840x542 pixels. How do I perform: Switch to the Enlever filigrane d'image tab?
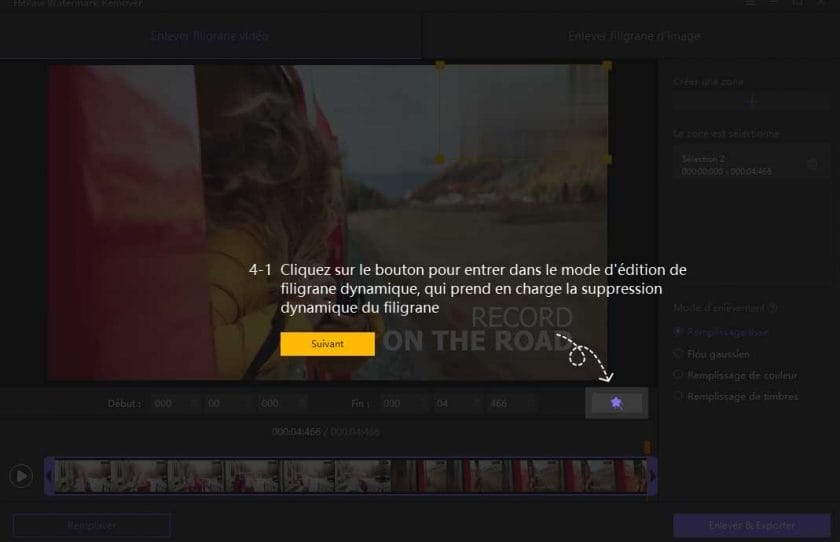pyautogui.click(x=634, y=36)
